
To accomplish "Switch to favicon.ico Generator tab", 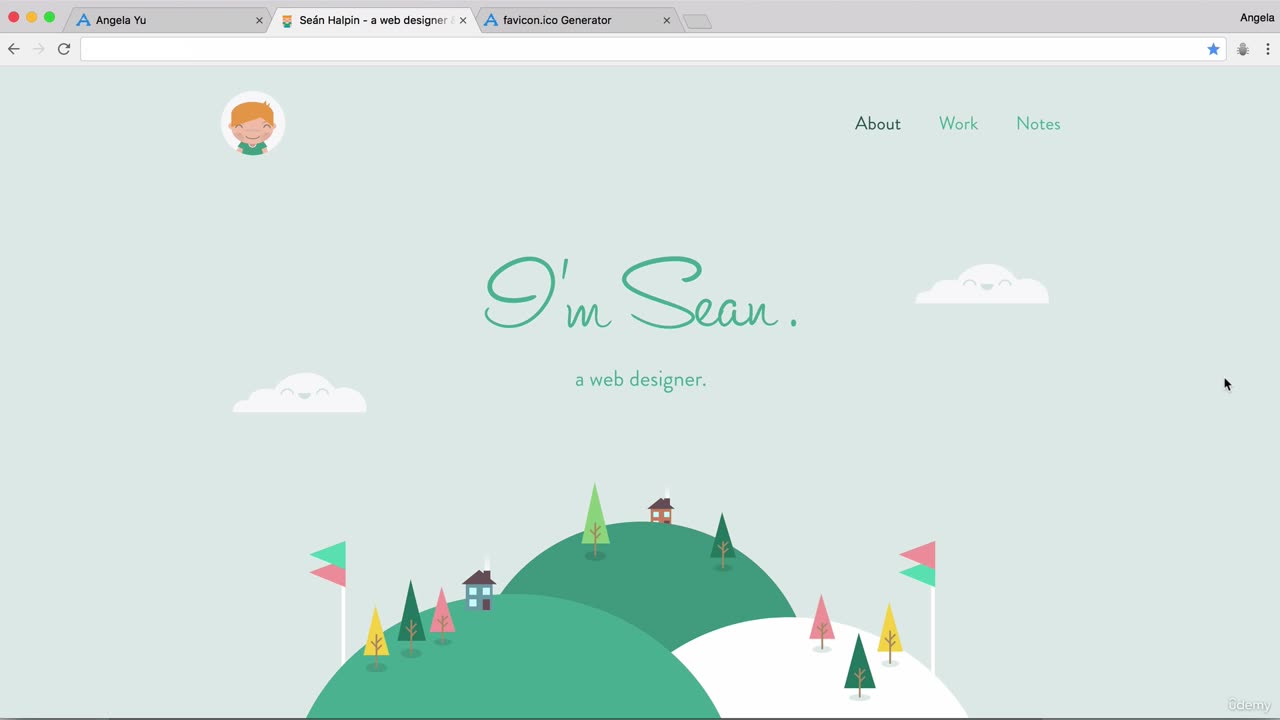I will [x=576, y=20].
